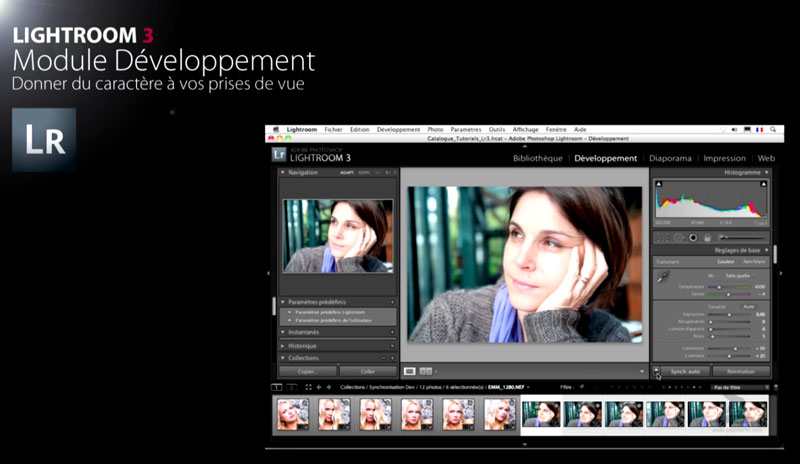Clear the Historique panel with X icon
This screenshot has height=464, width=800.
pos(392,346)
